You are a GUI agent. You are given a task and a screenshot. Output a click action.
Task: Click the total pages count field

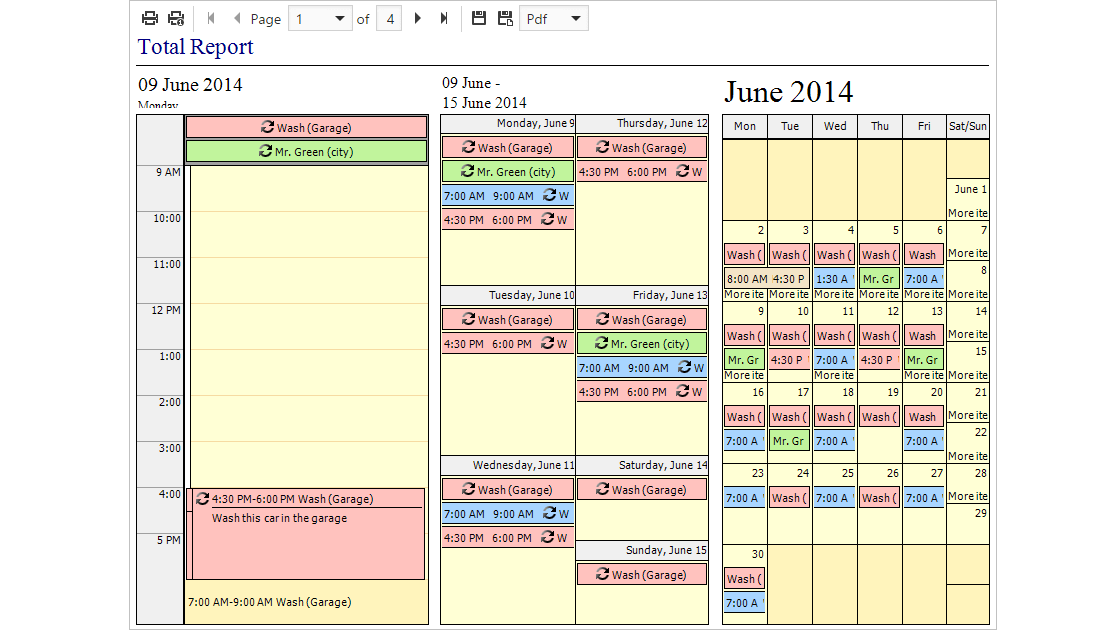coord(389,18)
